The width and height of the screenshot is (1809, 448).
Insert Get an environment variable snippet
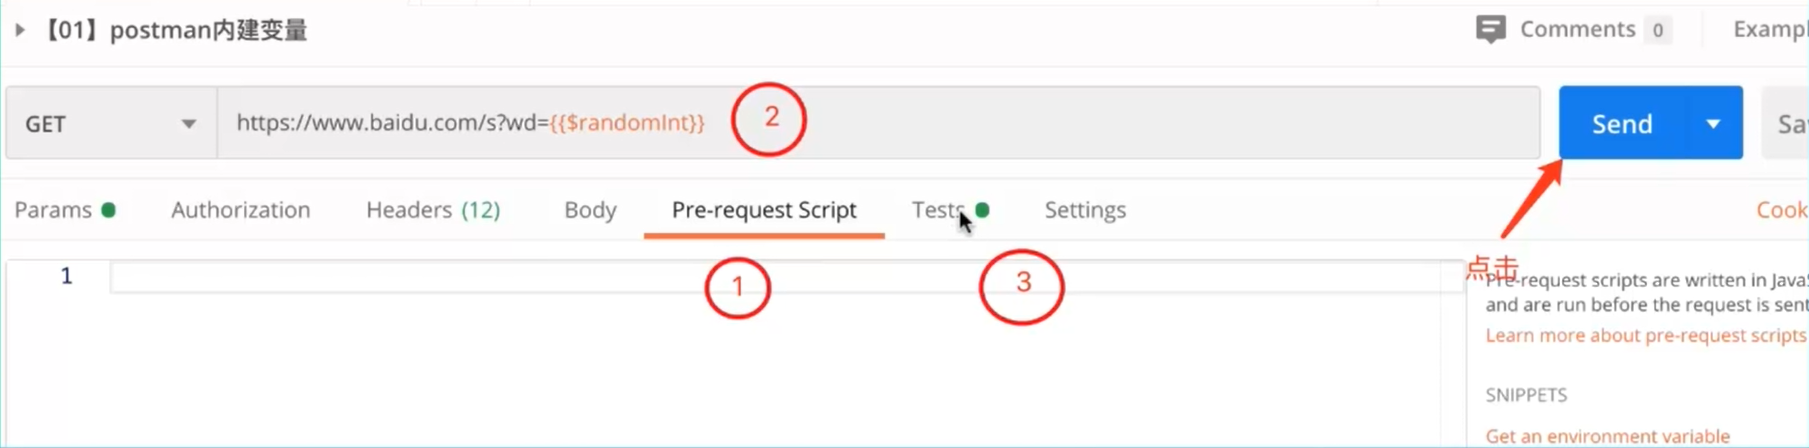click(1607, 436)
